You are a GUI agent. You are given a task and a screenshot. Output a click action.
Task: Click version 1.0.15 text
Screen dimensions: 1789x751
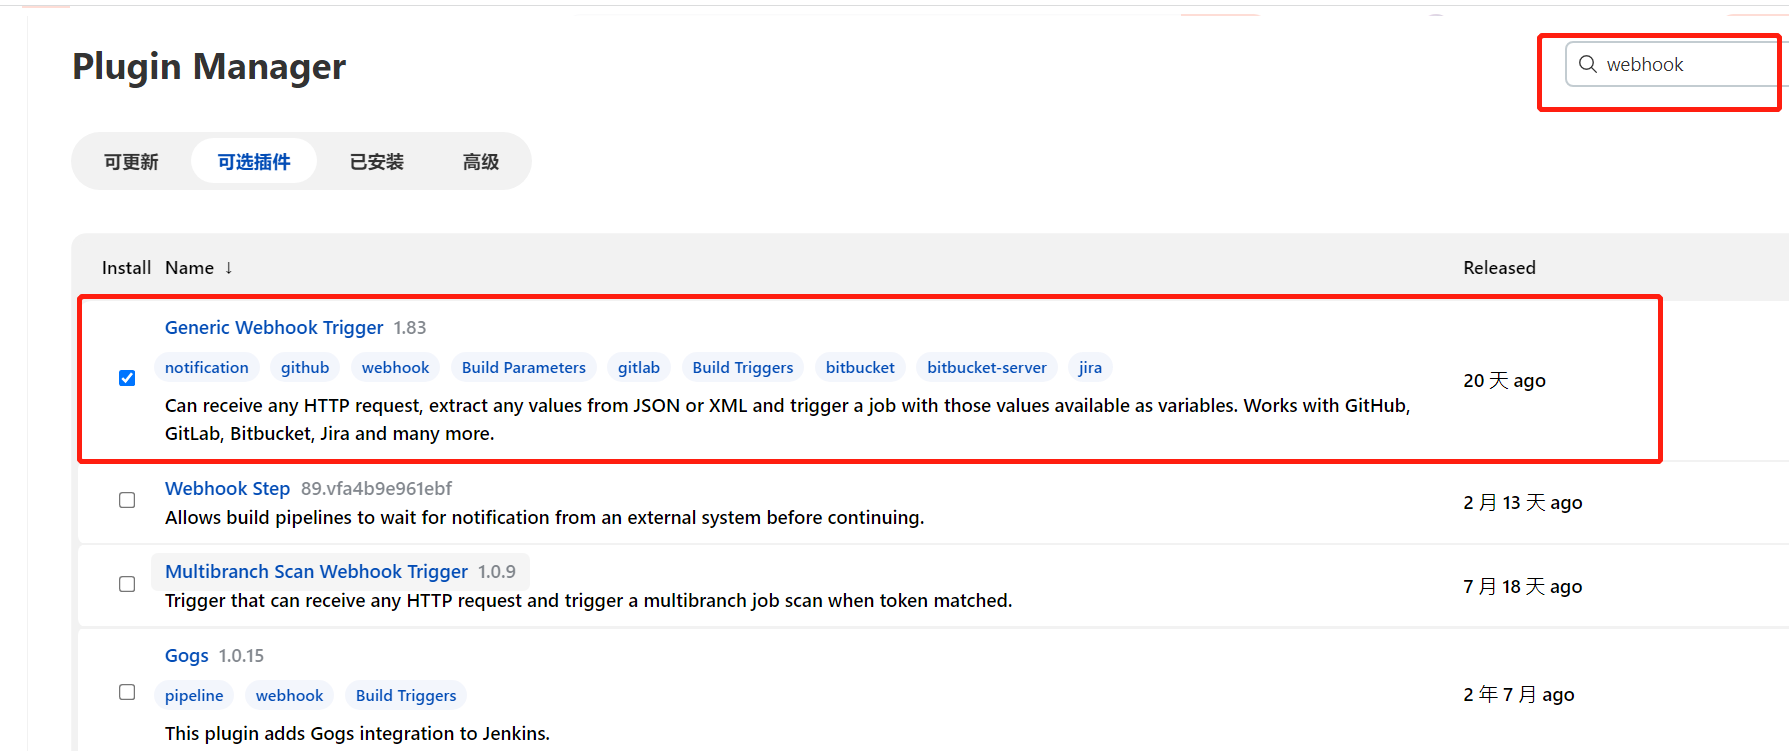(241, 656)
